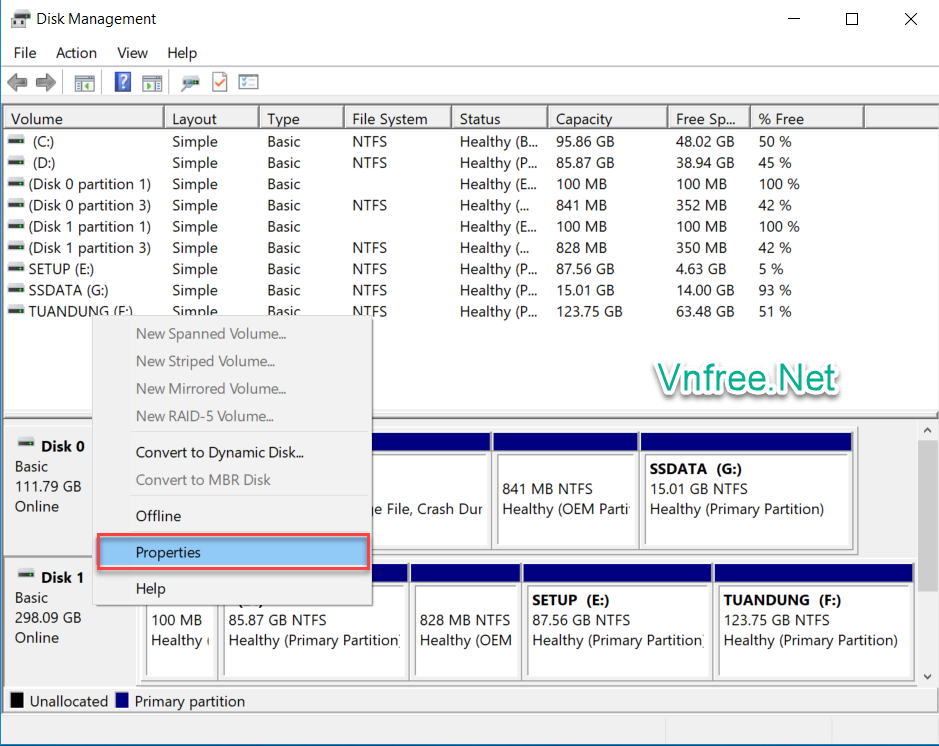Click the Properties checkmark page toolbar icon
This screenshot has width=939, height=746.
[219, 83]
